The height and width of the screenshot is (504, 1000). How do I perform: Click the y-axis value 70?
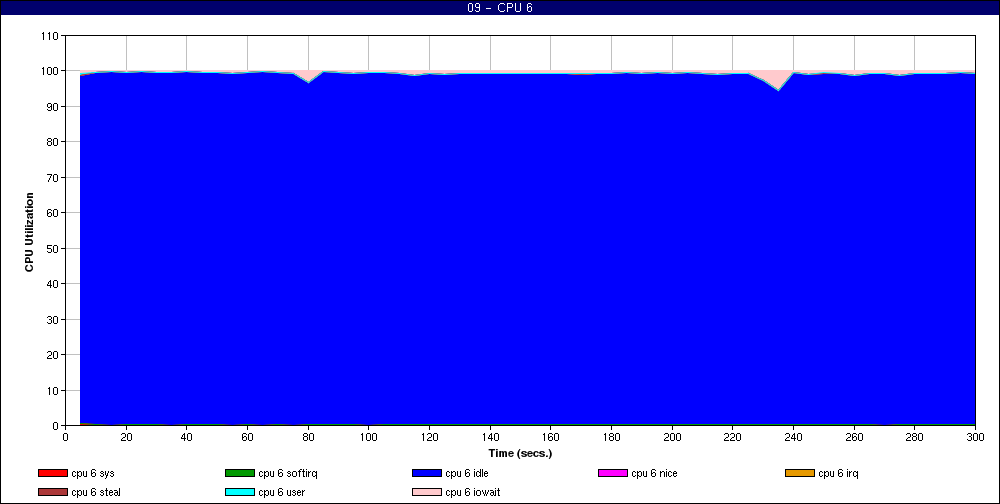click(x=53, y=177)
